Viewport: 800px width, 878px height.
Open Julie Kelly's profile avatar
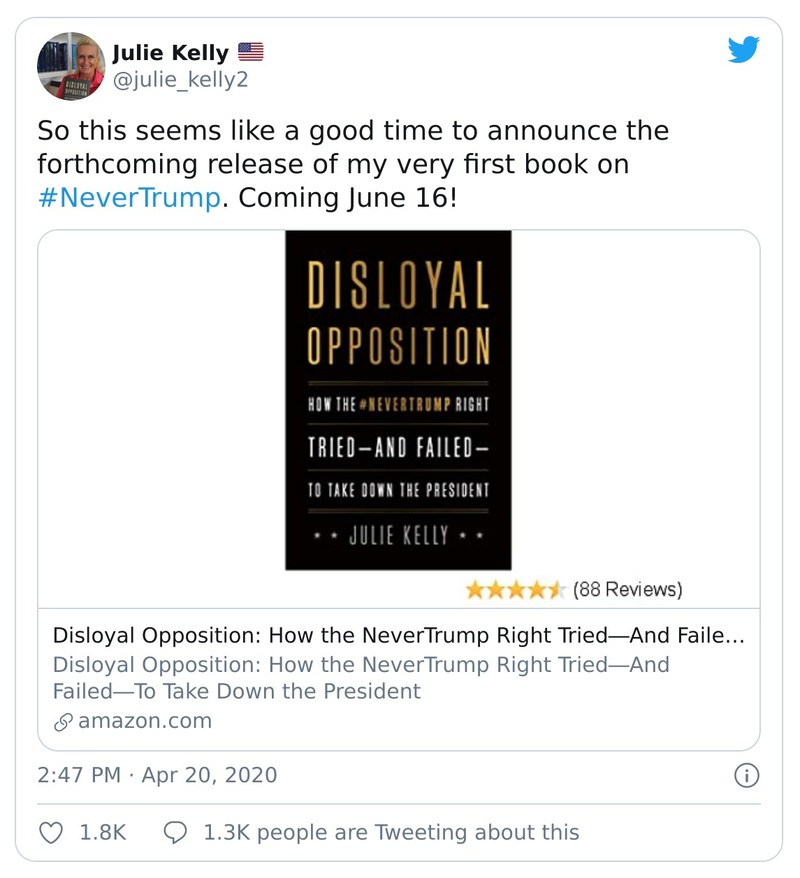[x=71, y=66]
